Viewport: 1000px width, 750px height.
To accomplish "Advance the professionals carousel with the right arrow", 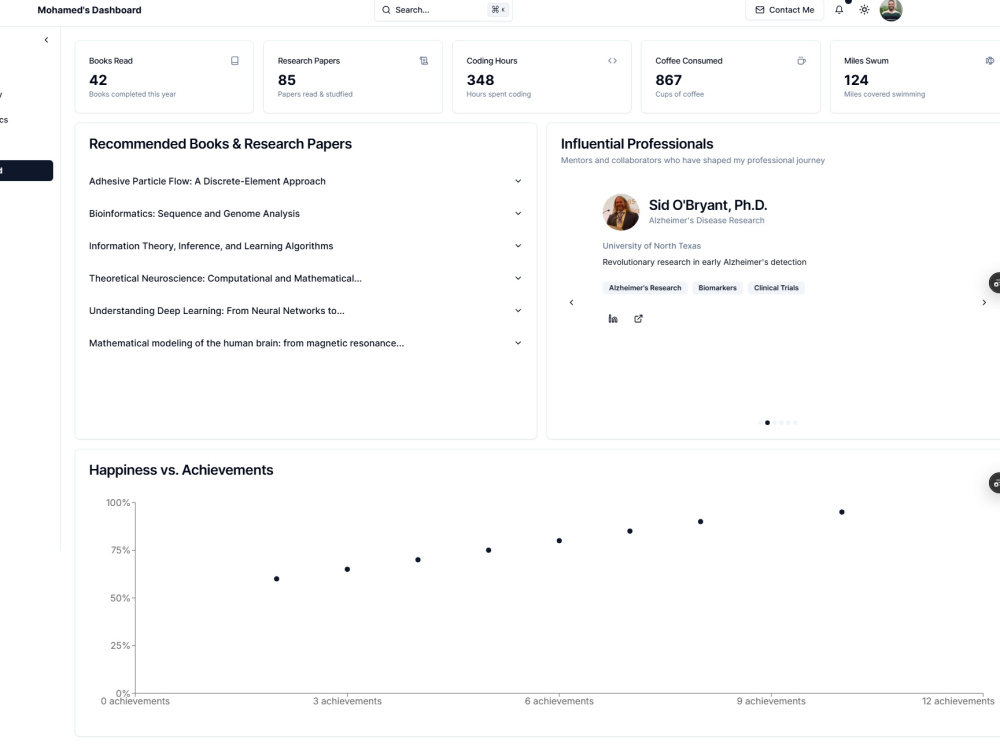I will (x=984, y=302).
